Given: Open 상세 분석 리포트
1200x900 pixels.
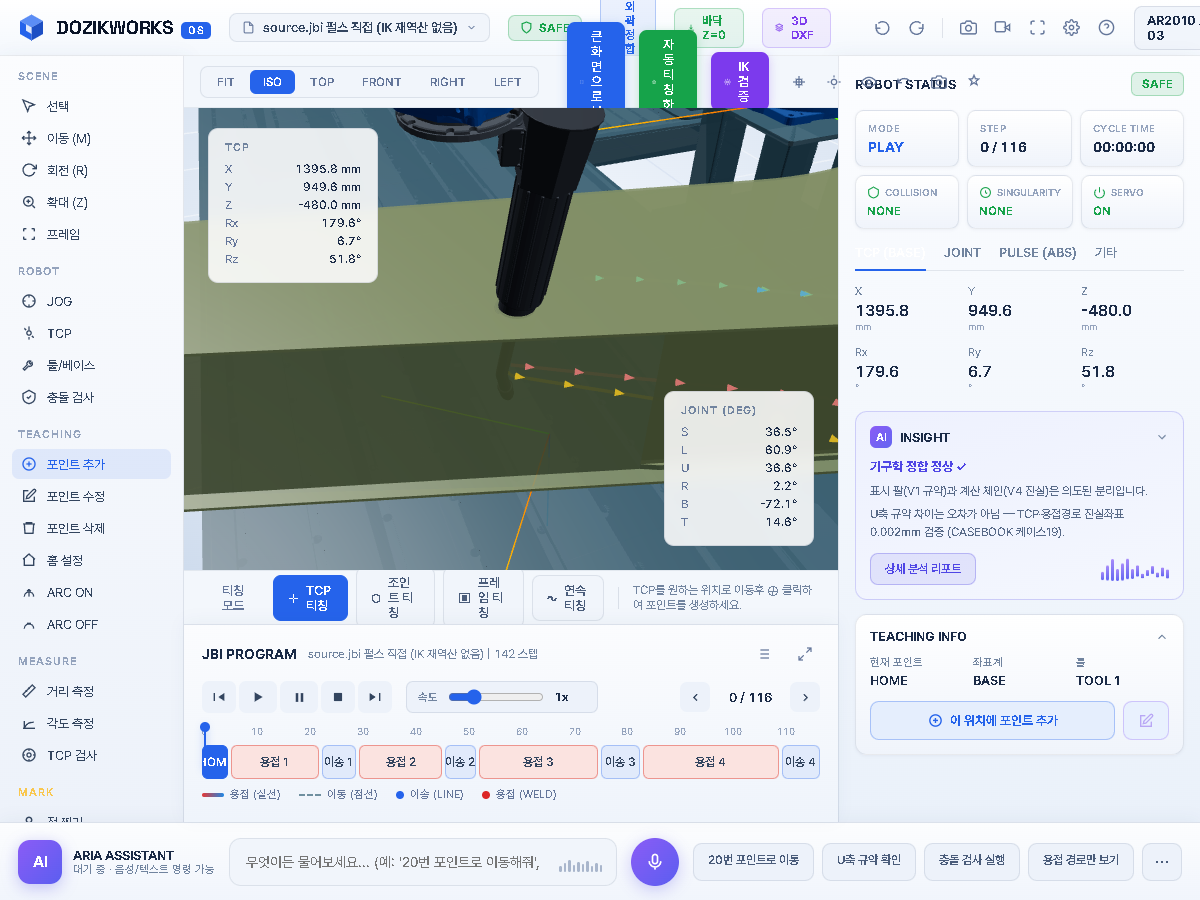Looking at the screenshot, I should point(923,568).
